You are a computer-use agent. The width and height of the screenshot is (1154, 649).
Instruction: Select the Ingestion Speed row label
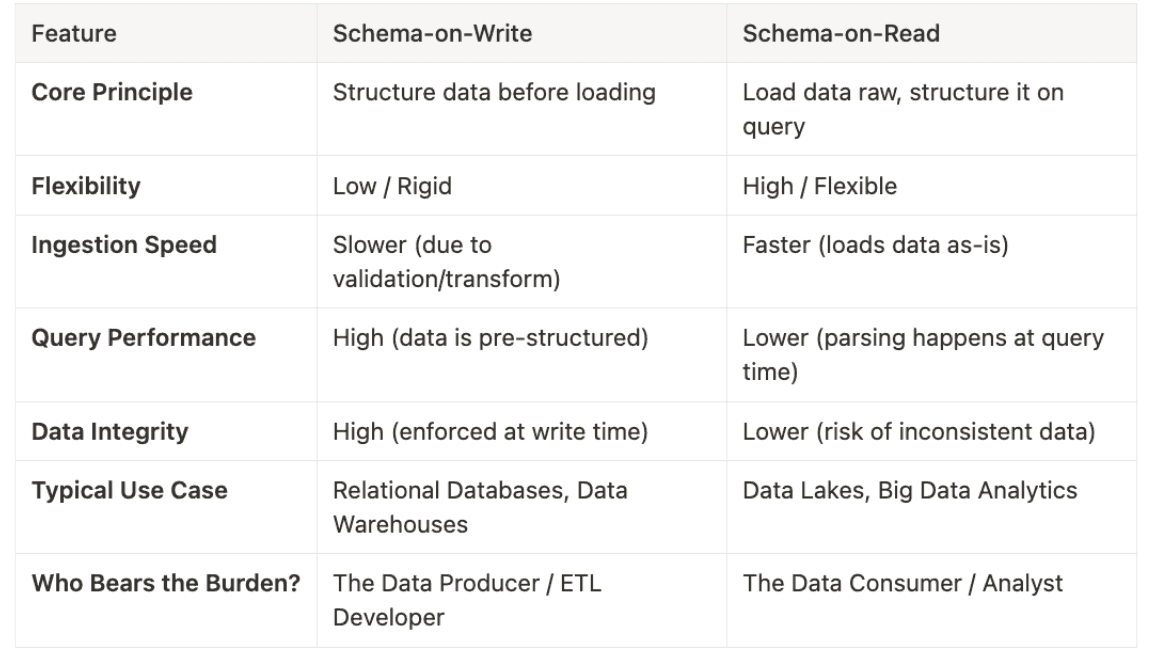pyautogui.click(x=124, y=245)
